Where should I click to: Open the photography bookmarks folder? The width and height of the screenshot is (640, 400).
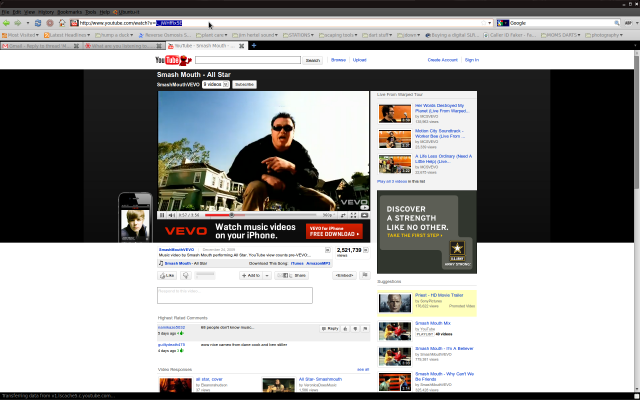tap(604, 35)
